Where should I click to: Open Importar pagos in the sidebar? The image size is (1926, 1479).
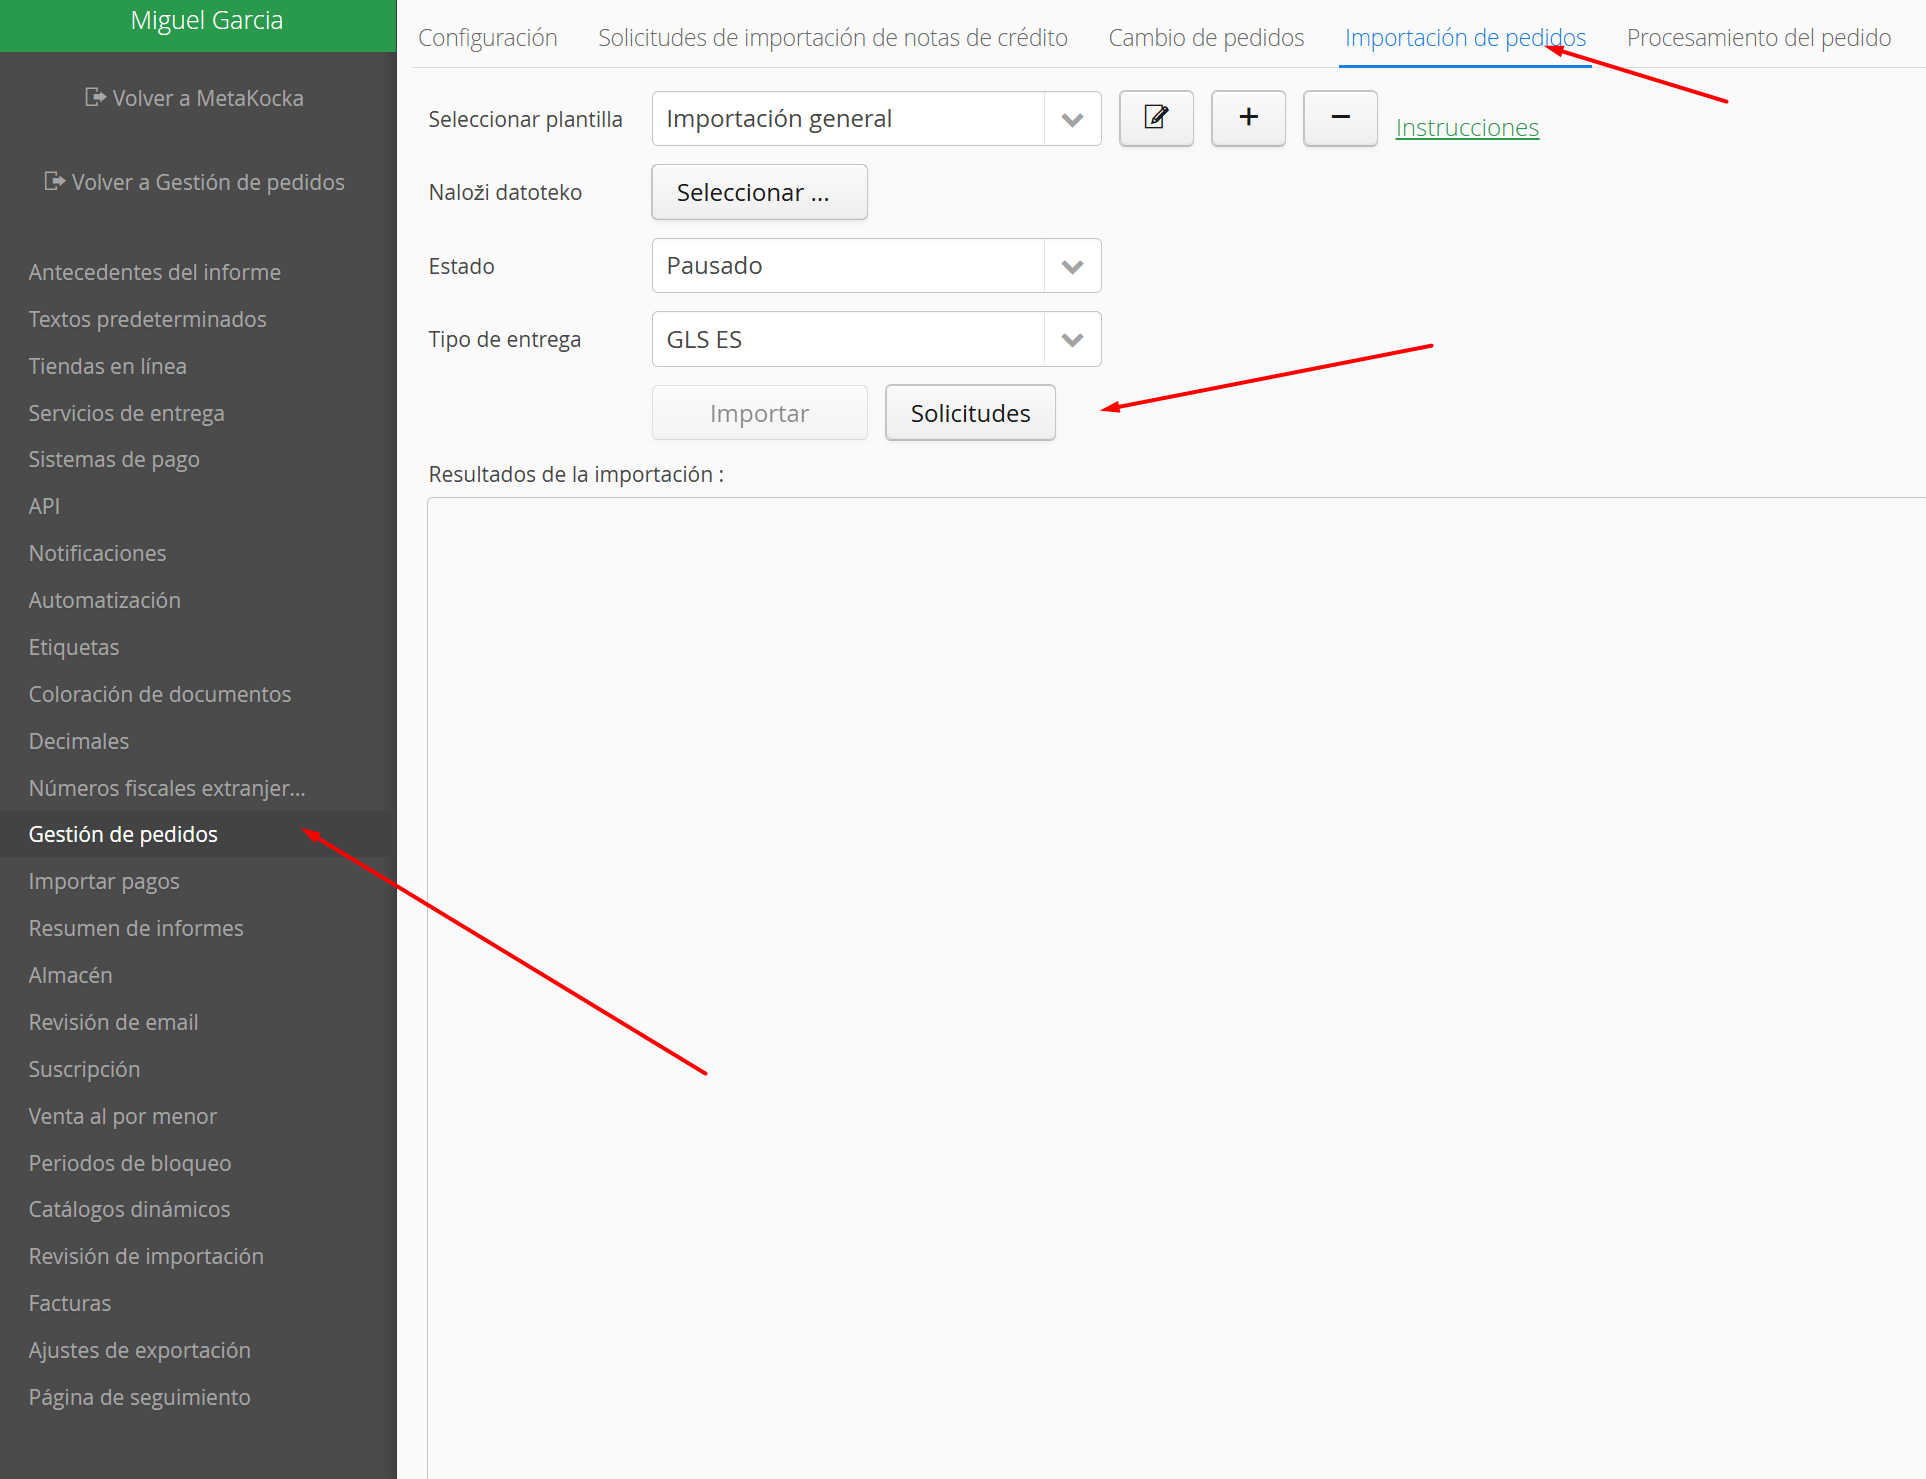pos(104,881)
